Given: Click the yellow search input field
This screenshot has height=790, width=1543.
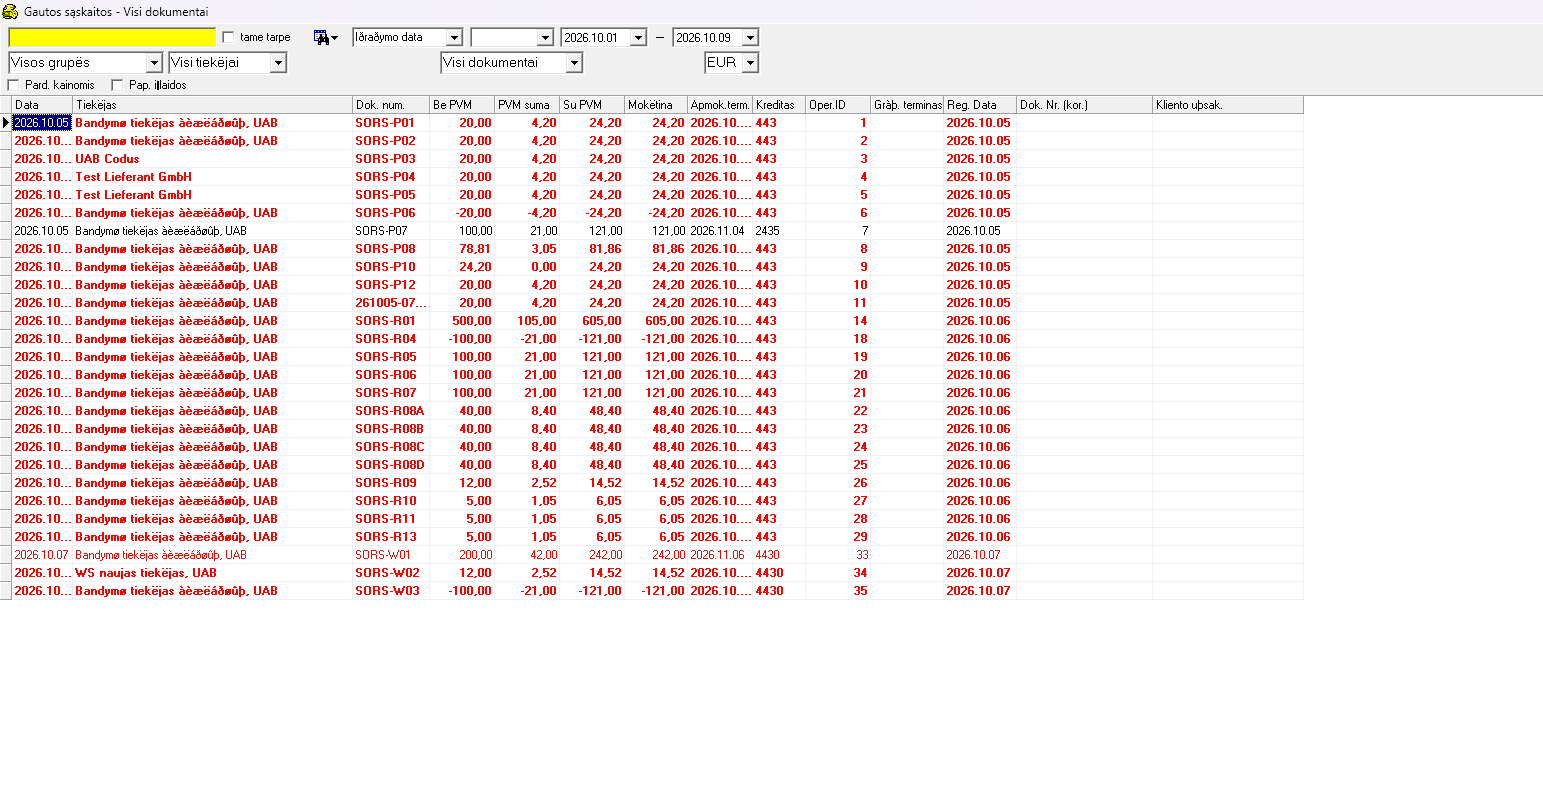Looking at the screenshot, I should (112, 37).
